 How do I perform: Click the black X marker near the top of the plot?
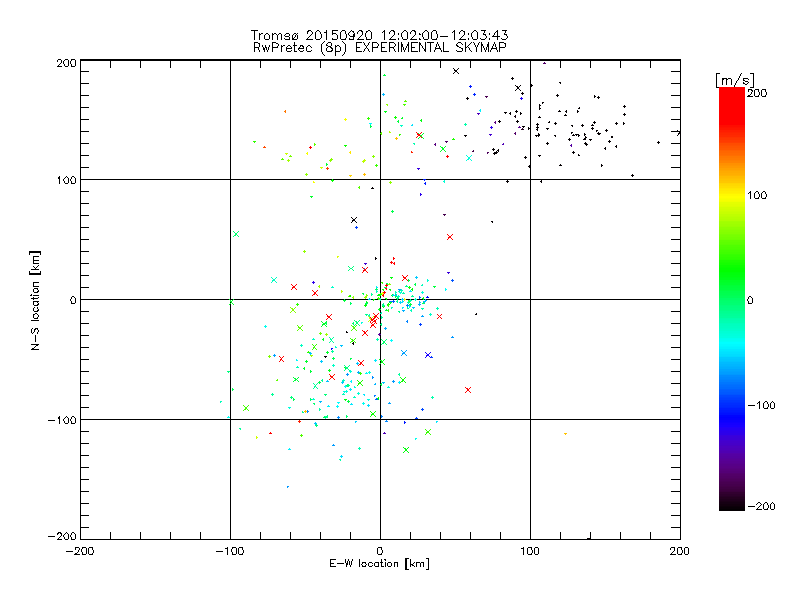[456, 71]
